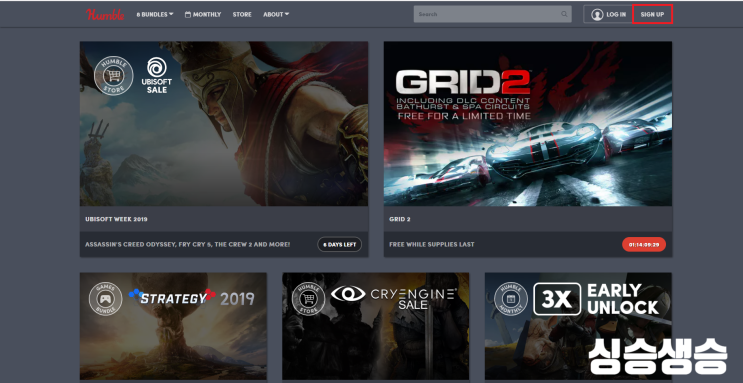Open the Strategy 2019 bundle card
Image resolution: width=743 pixels, height=383 pixels.
tap(173, 326)
